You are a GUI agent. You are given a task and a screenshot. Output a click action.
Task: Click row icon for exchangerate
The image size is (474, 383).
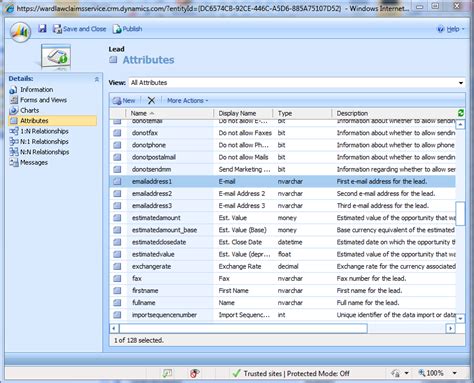pyautogui.click(x=117, y=266)
